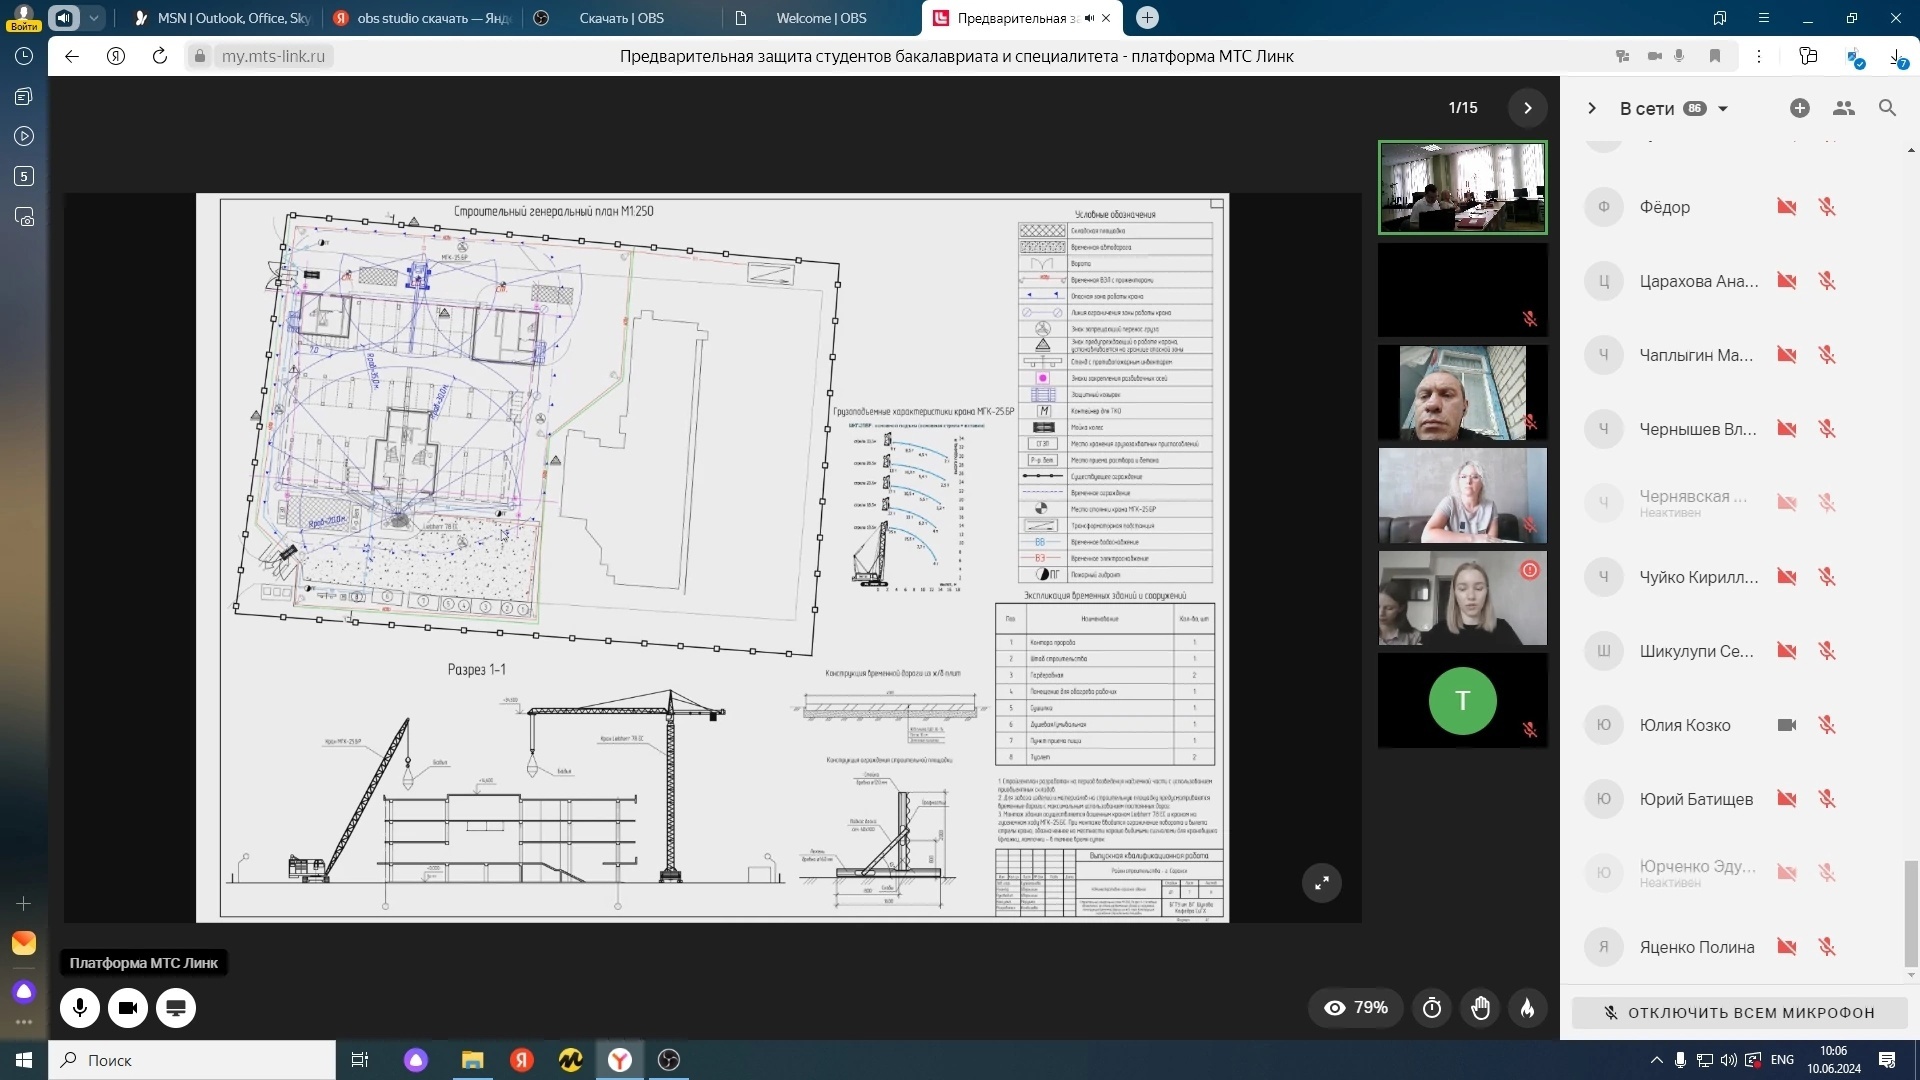The image size is (1920, 1080).
Task: Switch to 'Welcome | OBS' tab
Action: pos(820,18)
